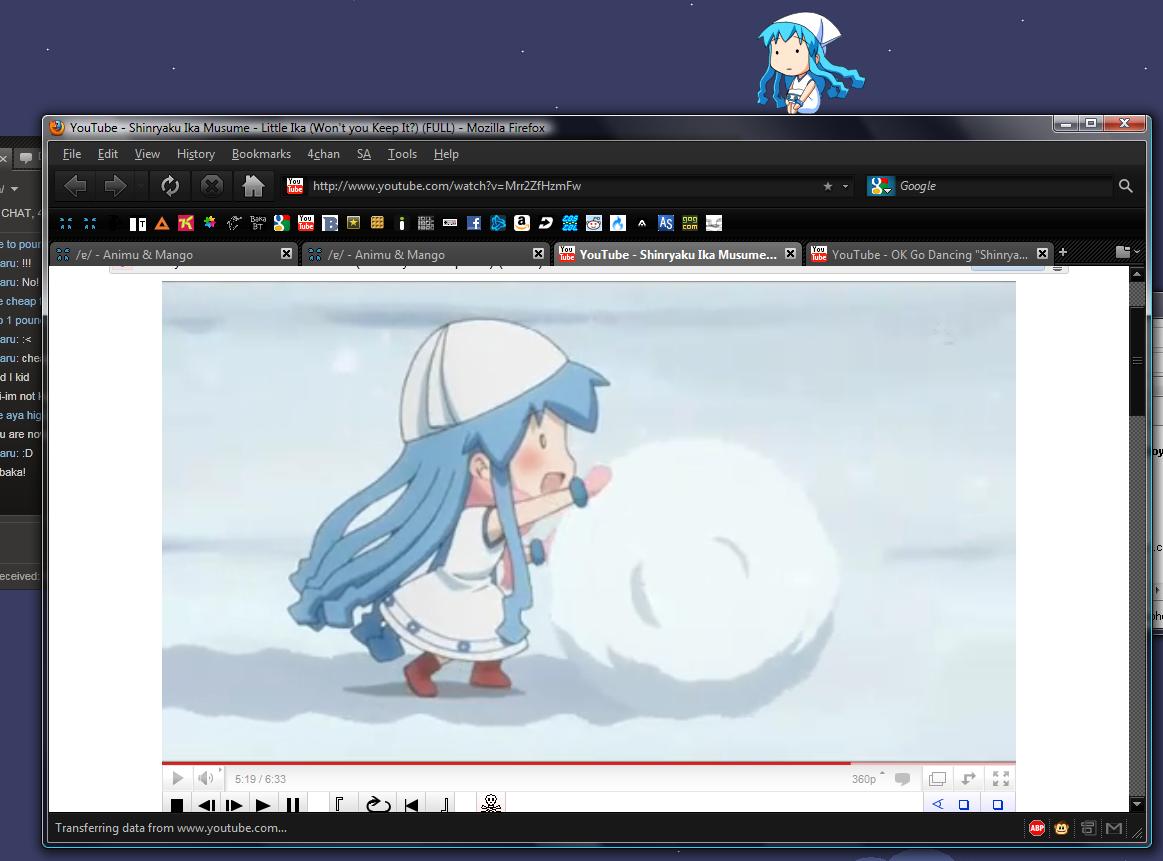
Task: Open the Bookmarks menu
Action: tap(261, 154)
